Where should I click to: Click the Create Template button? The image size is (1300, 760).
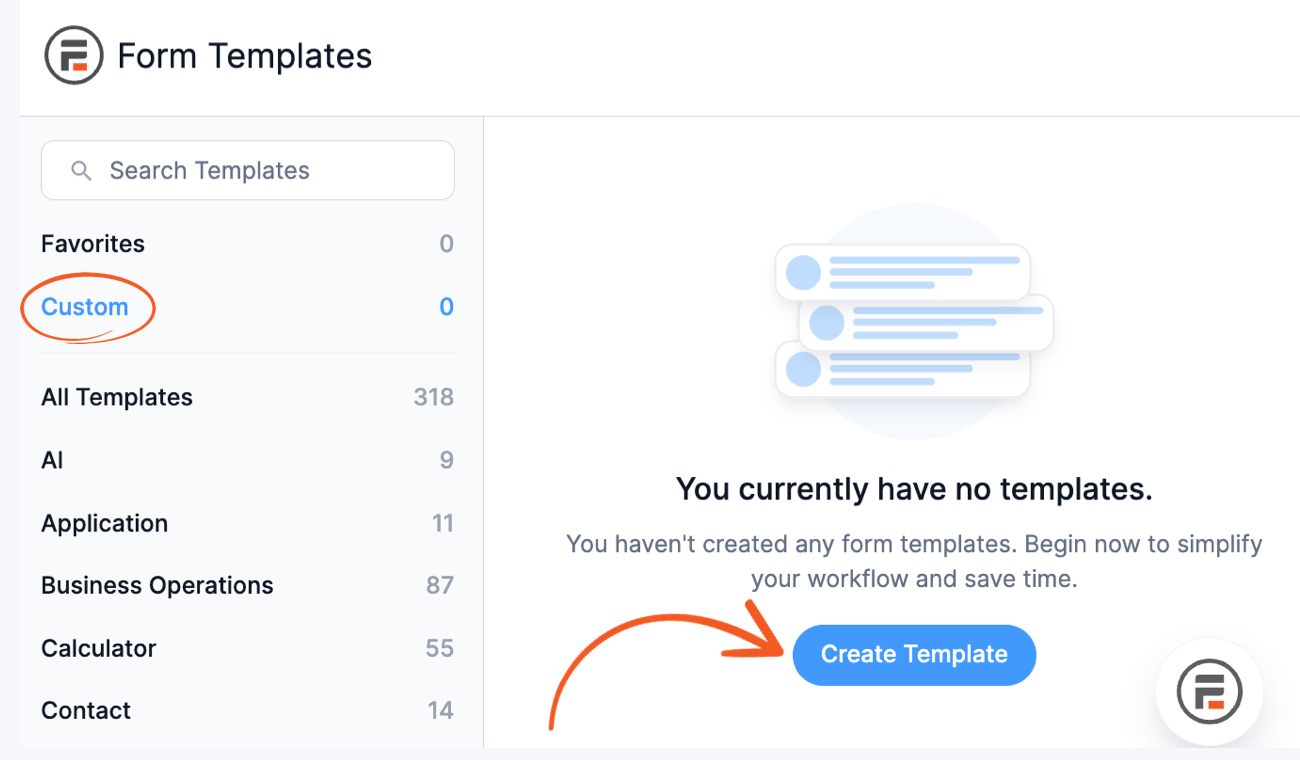point(913,654)
